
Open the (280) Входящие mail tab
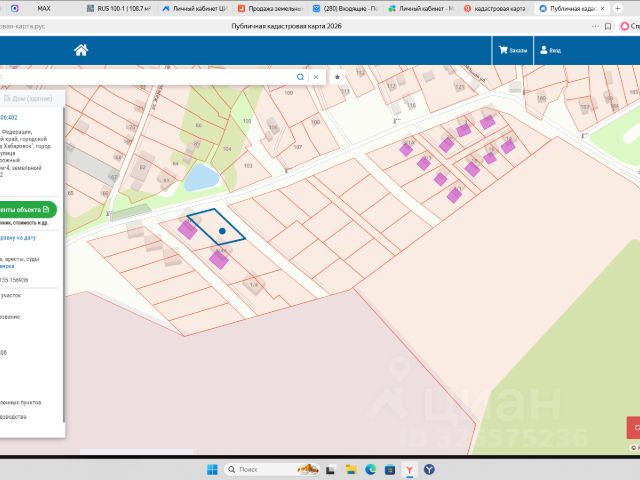(345, 8)
